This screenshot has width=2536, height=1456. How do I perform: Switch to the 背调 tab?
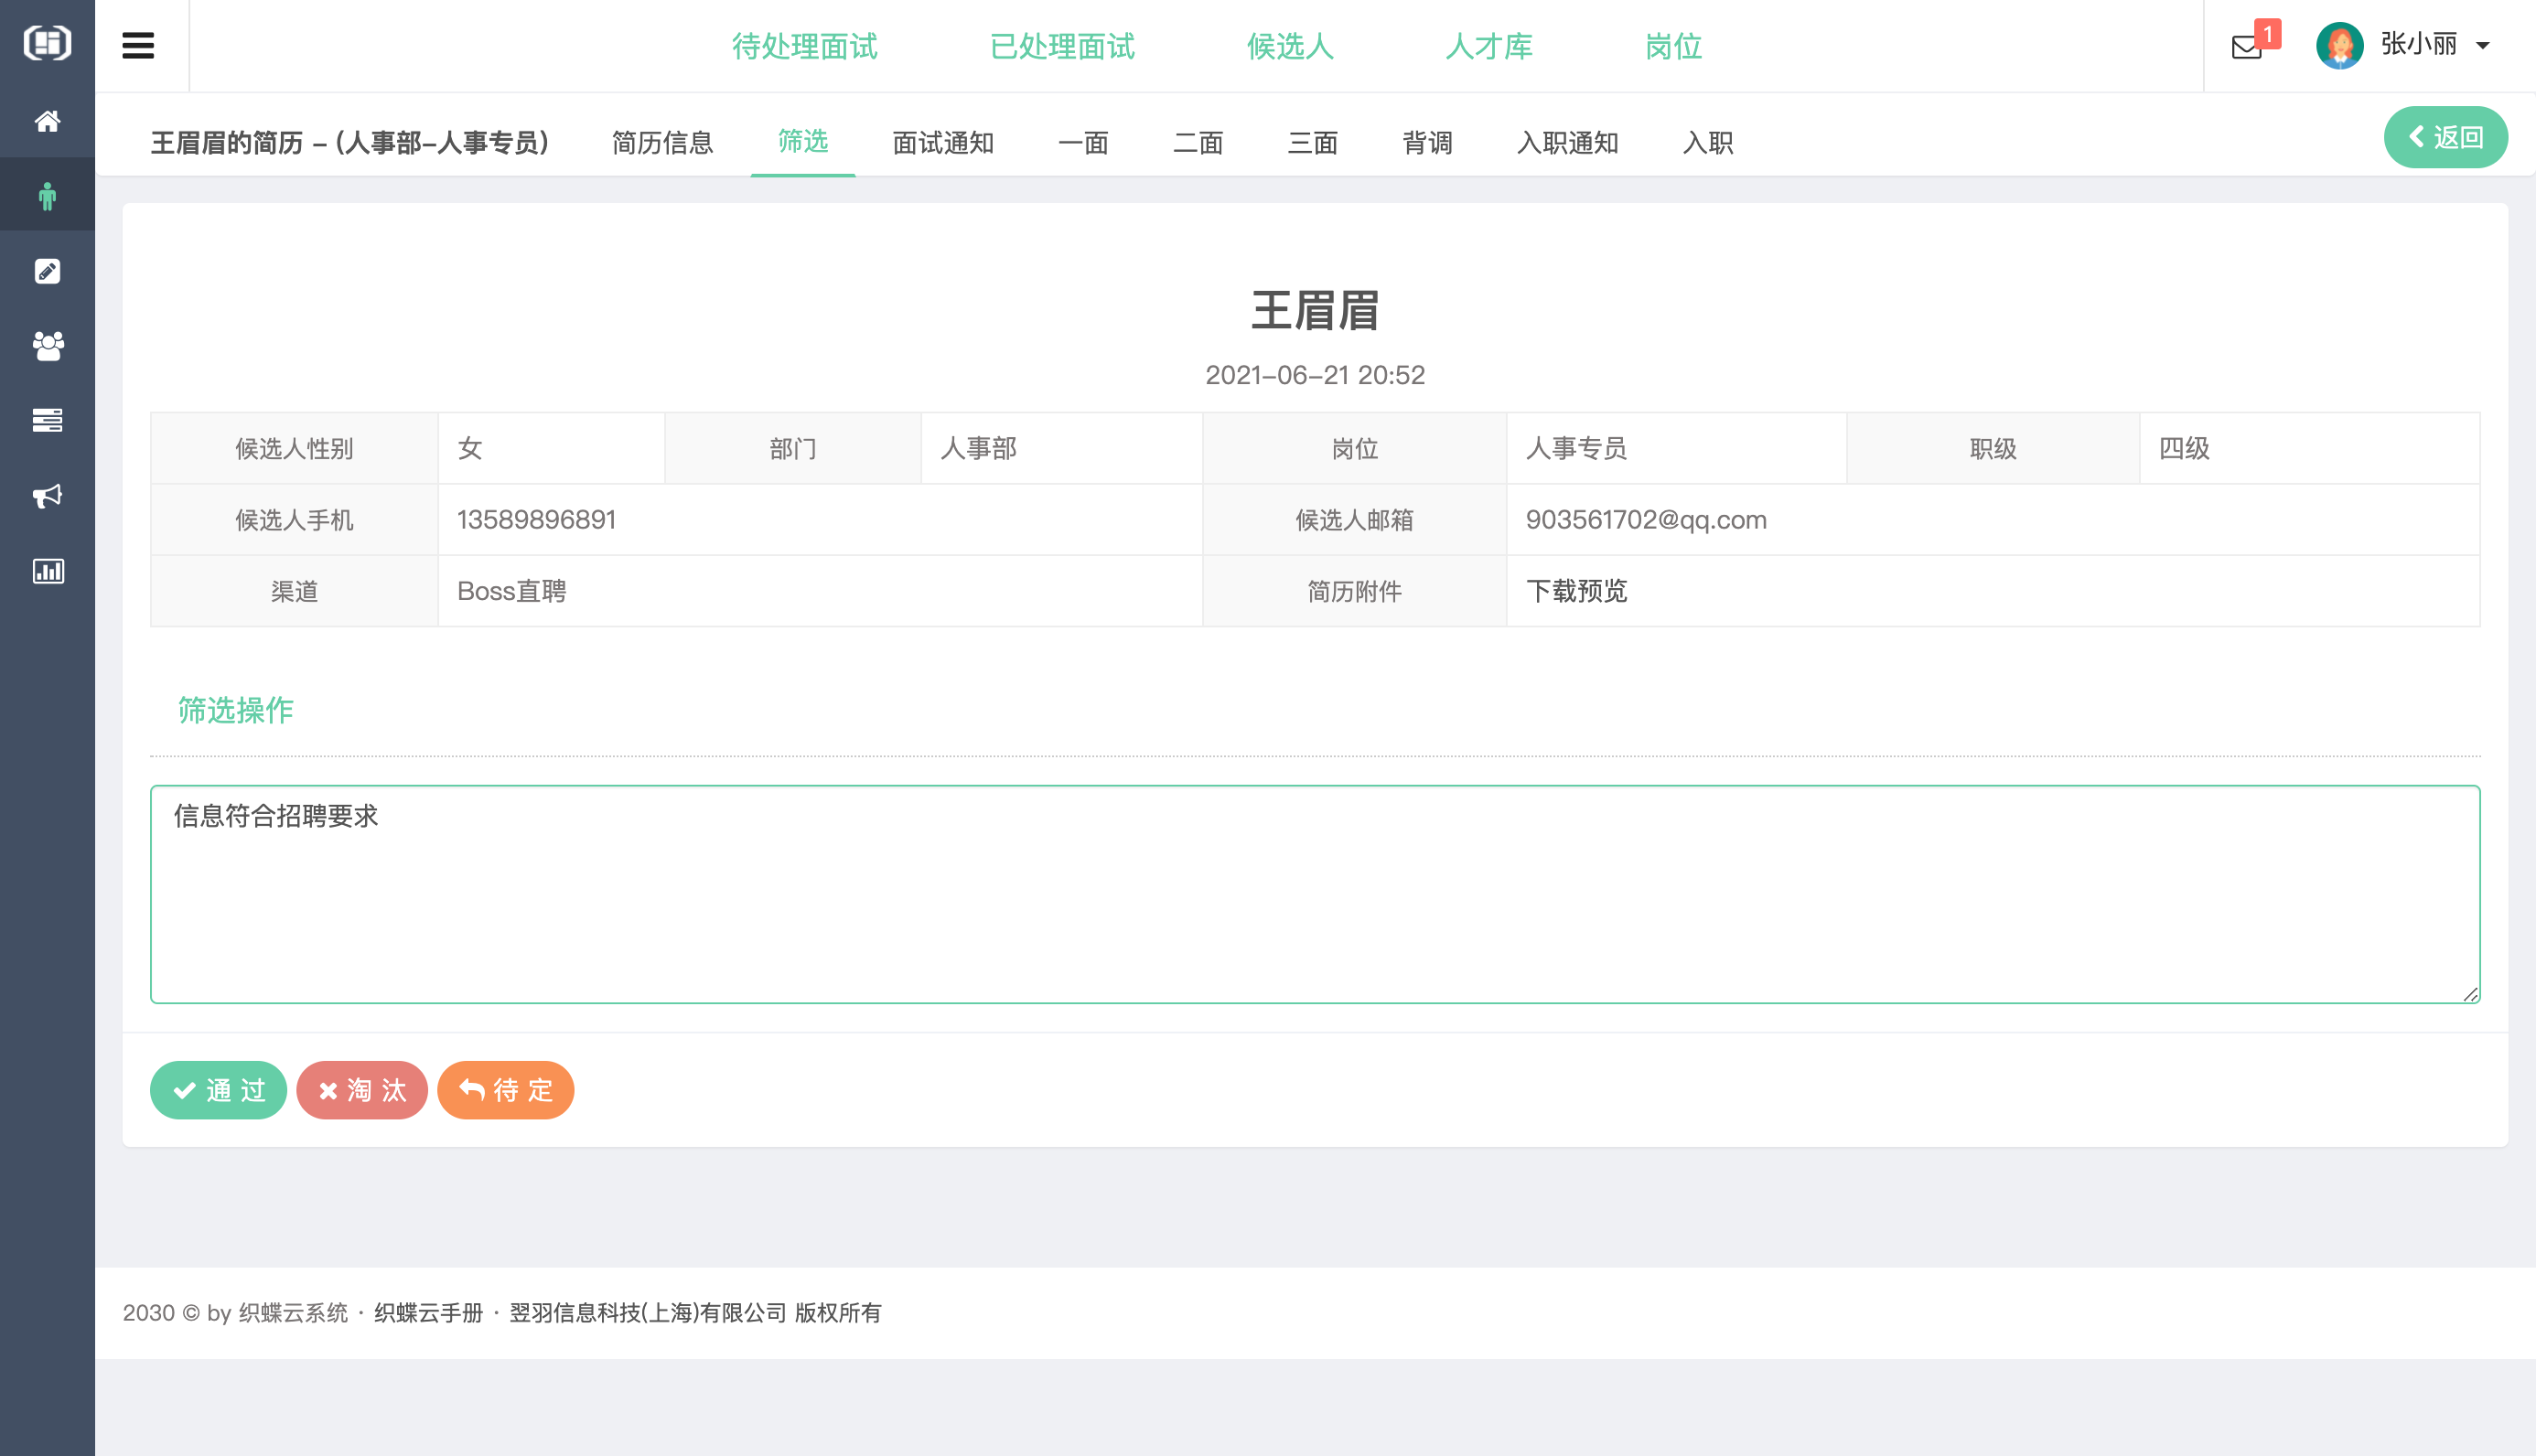(1428, 143)
